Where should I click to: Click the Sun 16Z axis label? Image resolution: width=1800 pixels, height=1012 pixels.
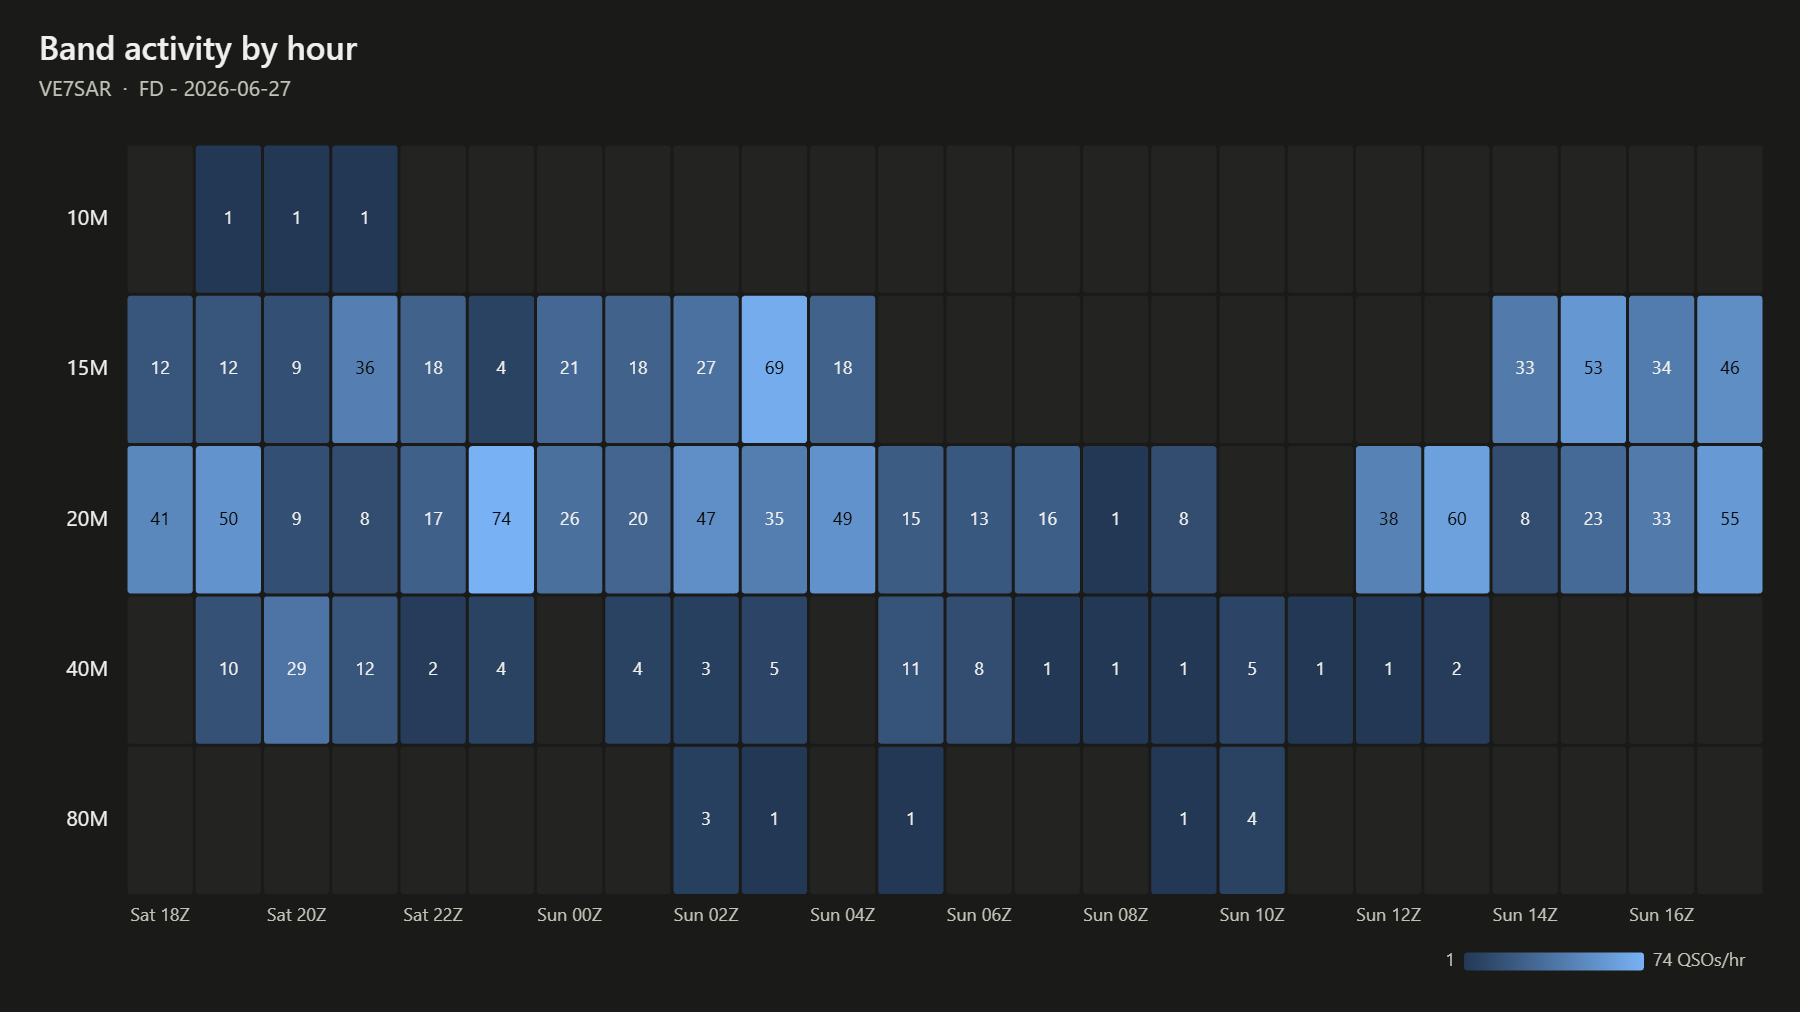pyautogui.click(x=1661, y=915)
